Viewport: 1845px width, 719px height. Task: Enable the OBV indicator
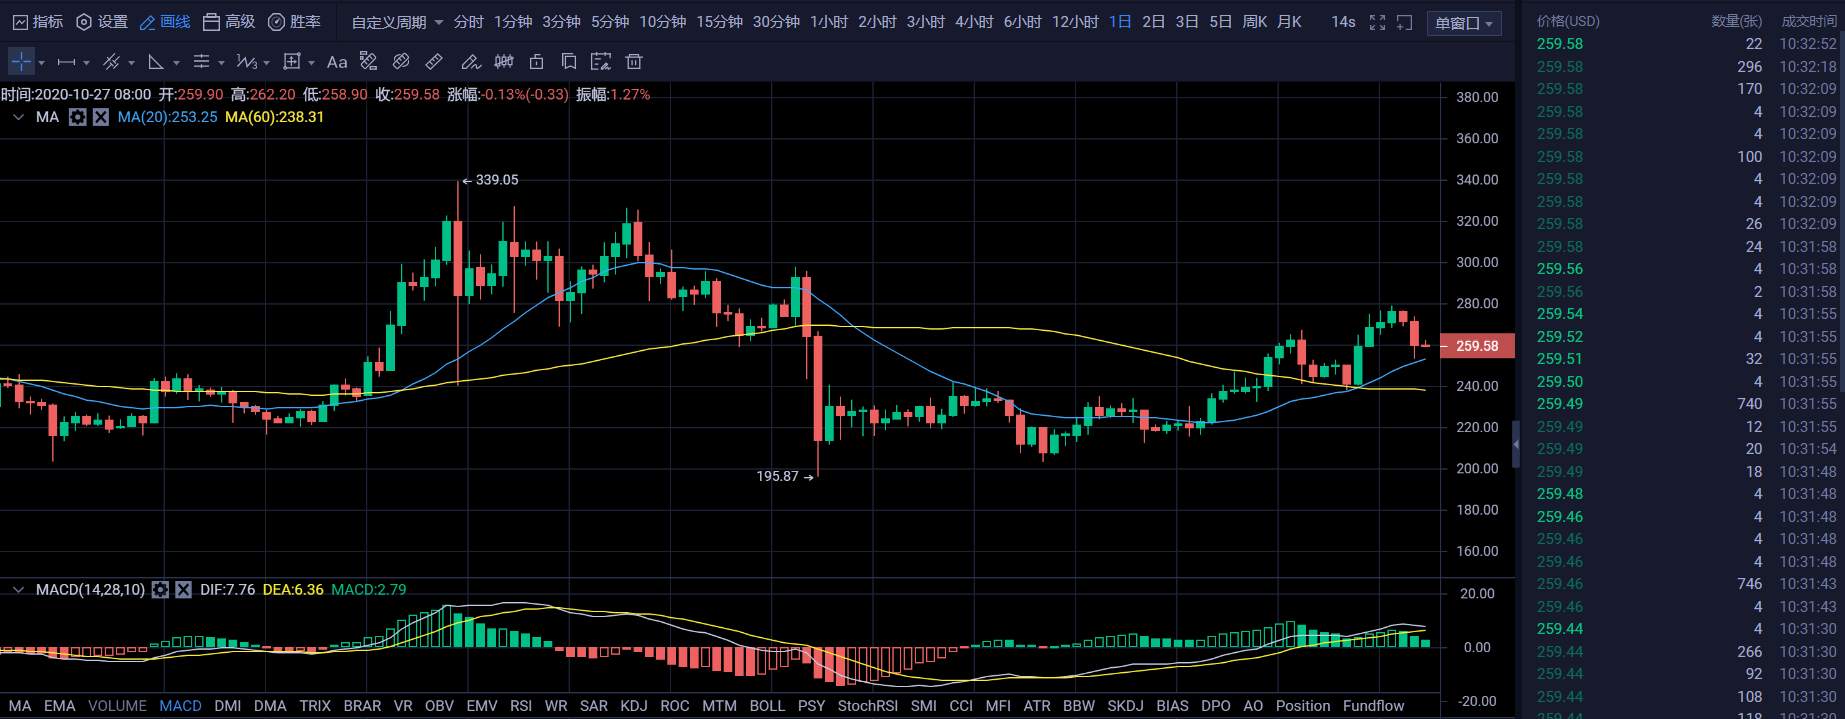point(439,706)
